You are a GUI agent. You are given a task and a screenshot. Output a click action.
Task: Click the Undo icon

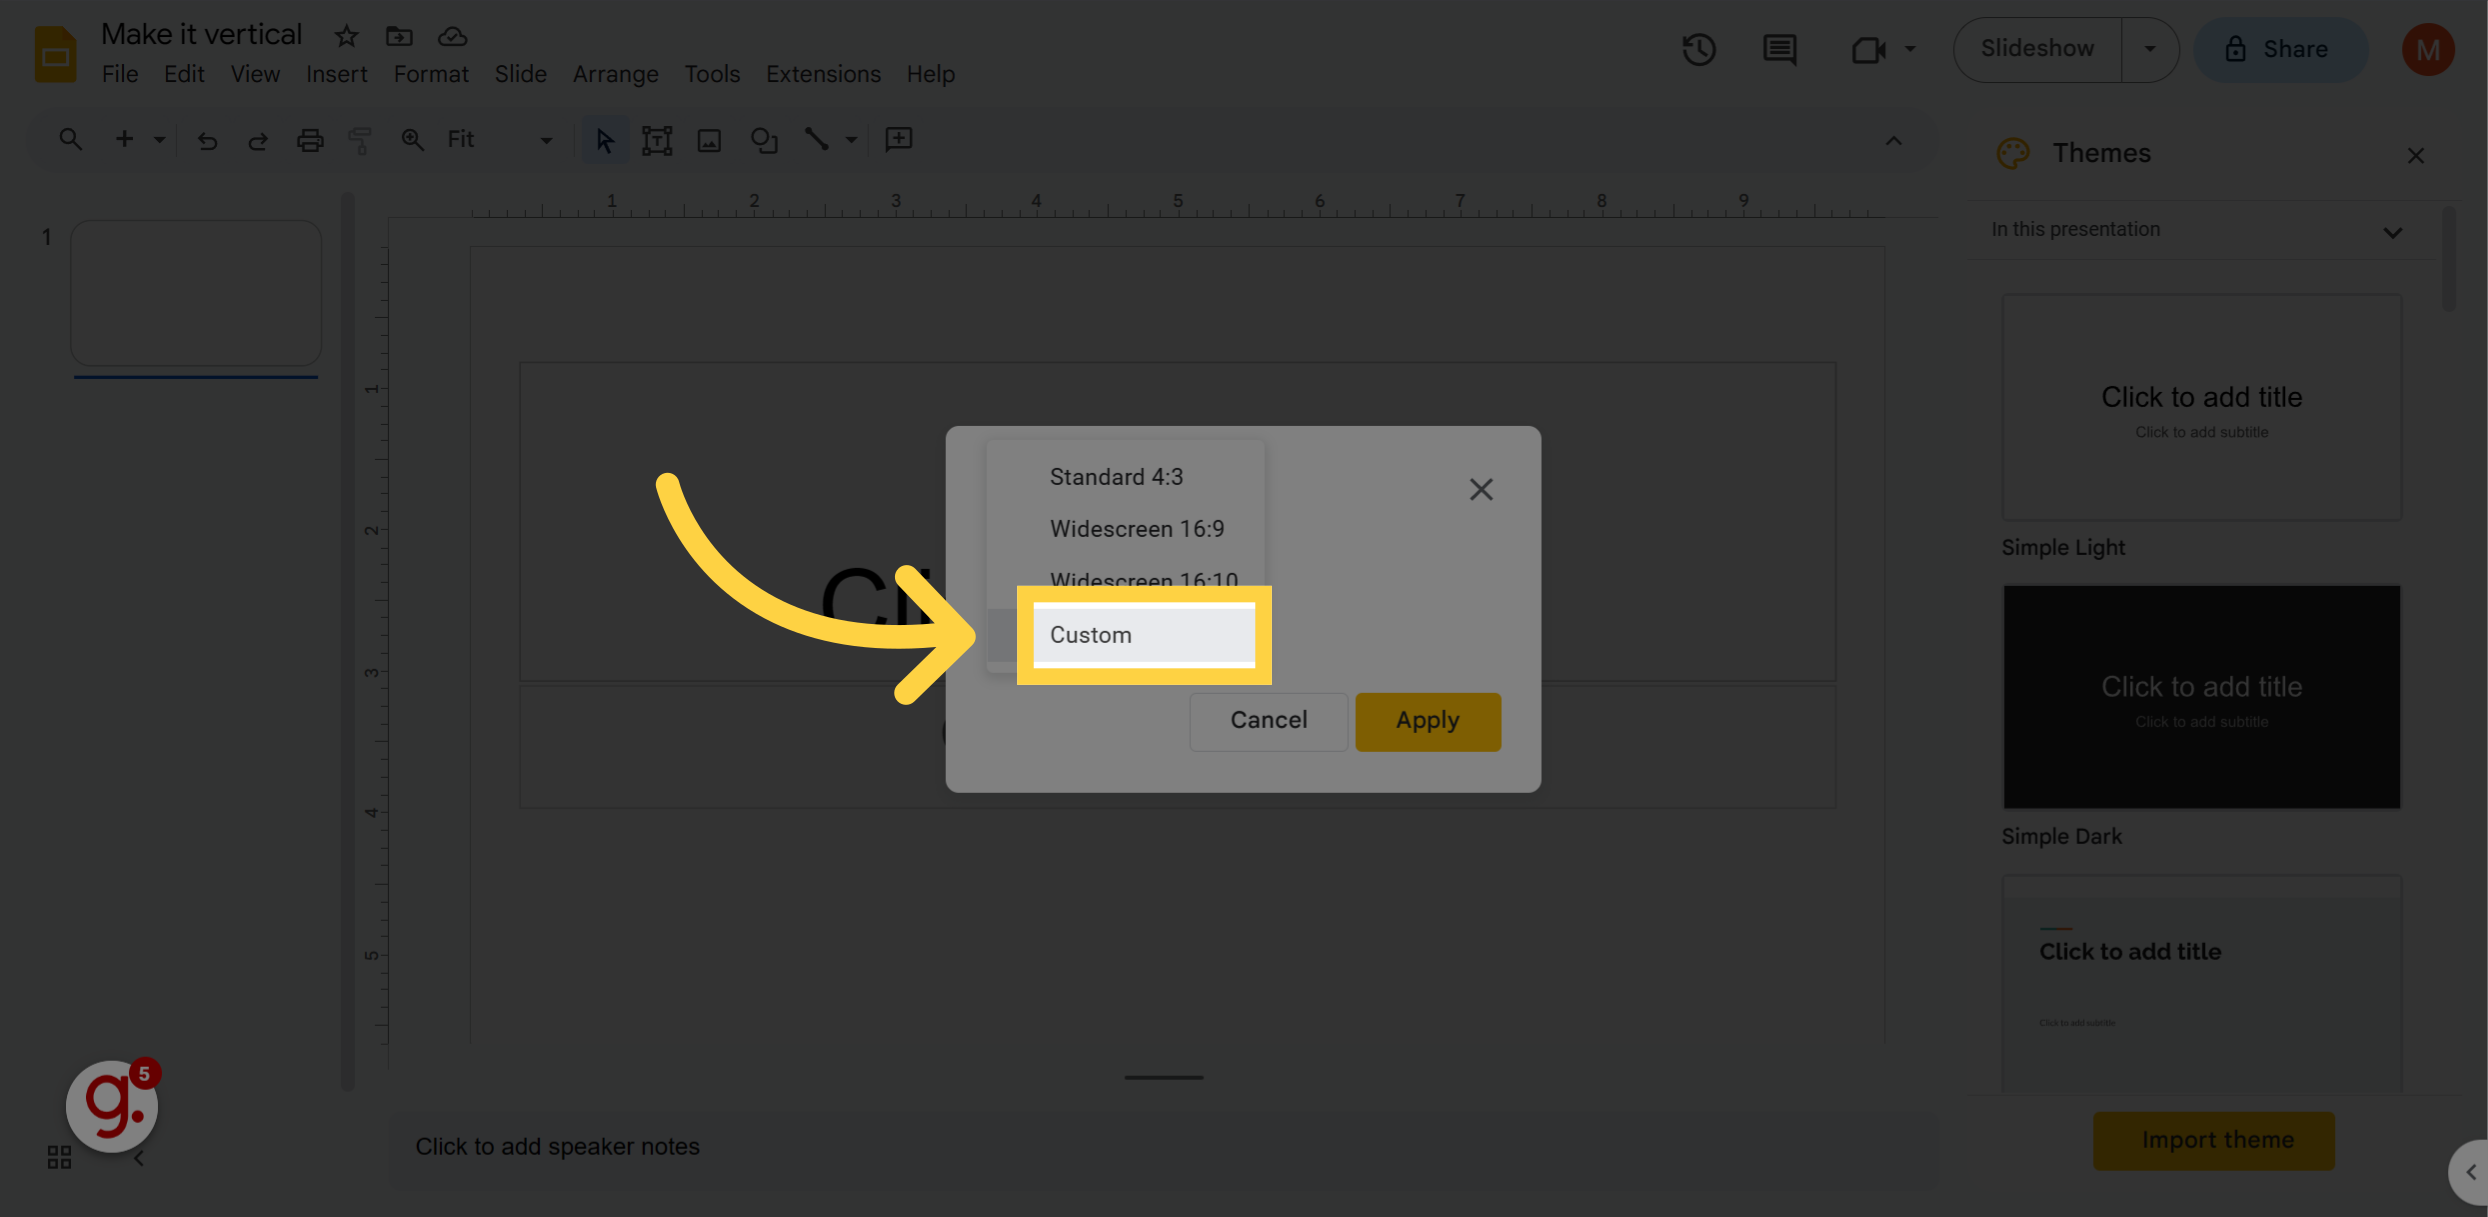pyautogui.click(x=208, y=140)
